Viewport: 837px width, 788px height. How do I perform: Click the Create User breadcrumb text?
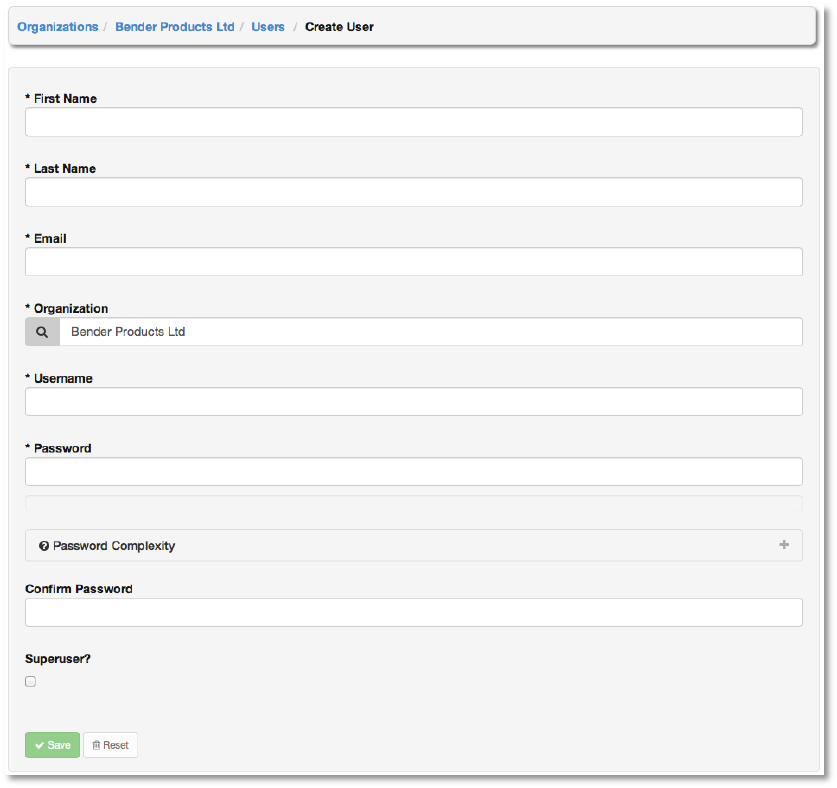(339, 27)
